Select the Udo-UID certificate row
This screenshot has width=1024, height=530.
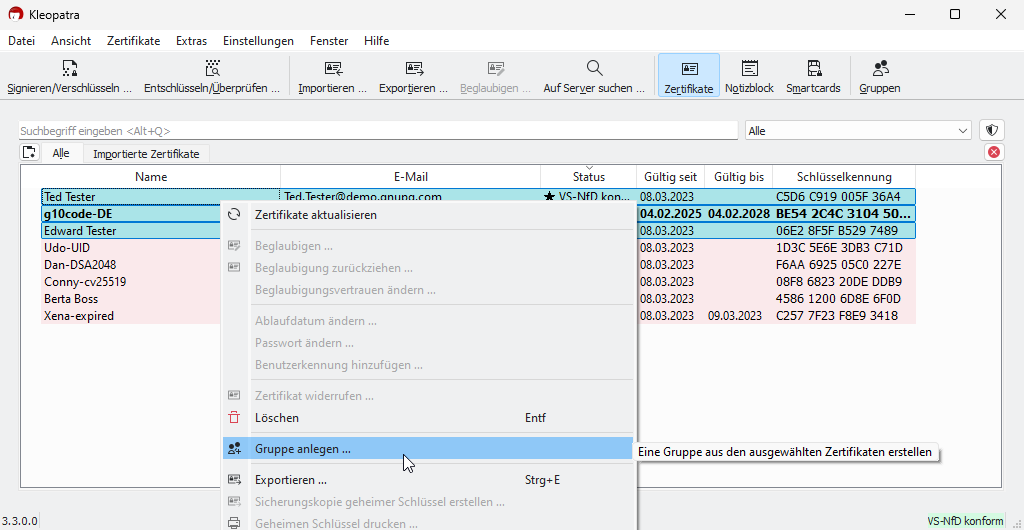(x=478, y=248)
